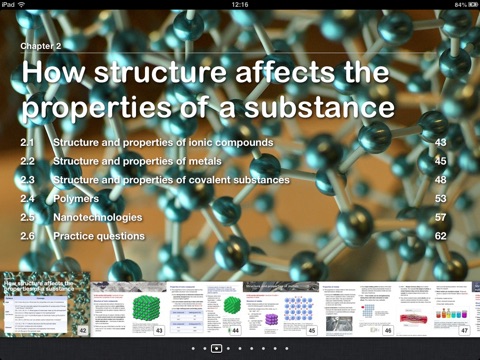This screenshot has height=360, width=480.
Task: Tap page number 62 for Practice questions
Action: tap(440, 236)
